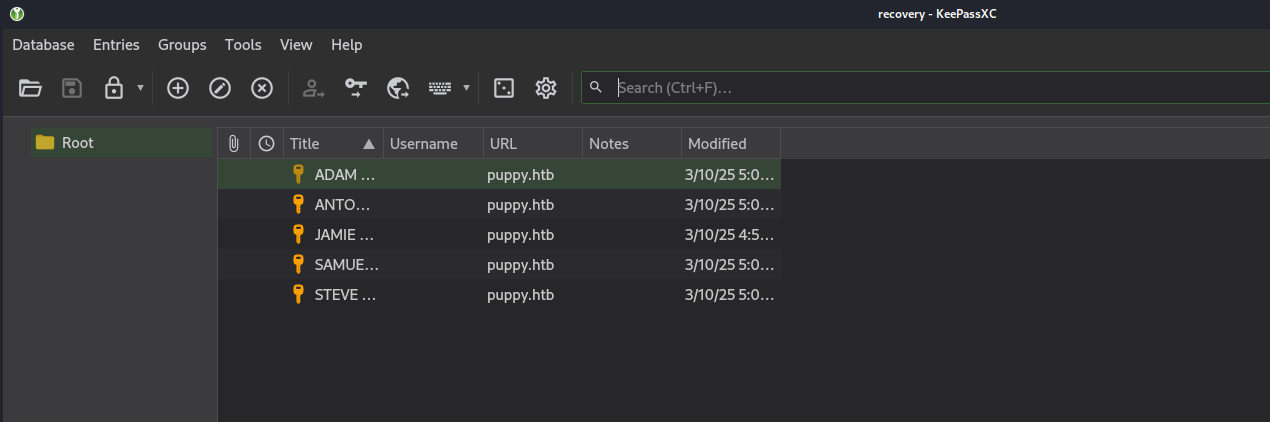Open the Groups menu
This screenshot has width=1270, height=422.
[182, 45]
